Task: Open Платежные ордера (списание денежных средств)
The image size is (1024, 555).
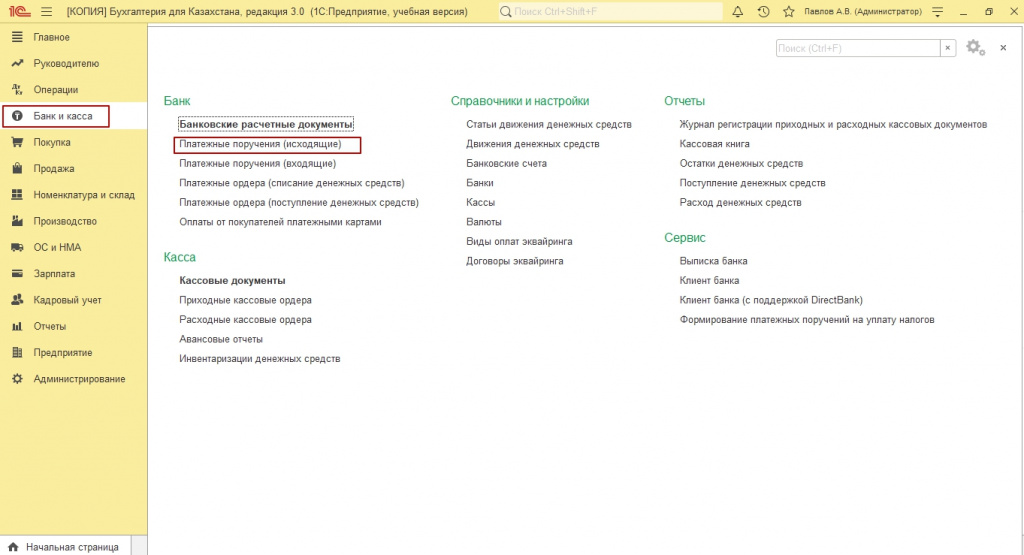Action: click(x=292, y=183)
